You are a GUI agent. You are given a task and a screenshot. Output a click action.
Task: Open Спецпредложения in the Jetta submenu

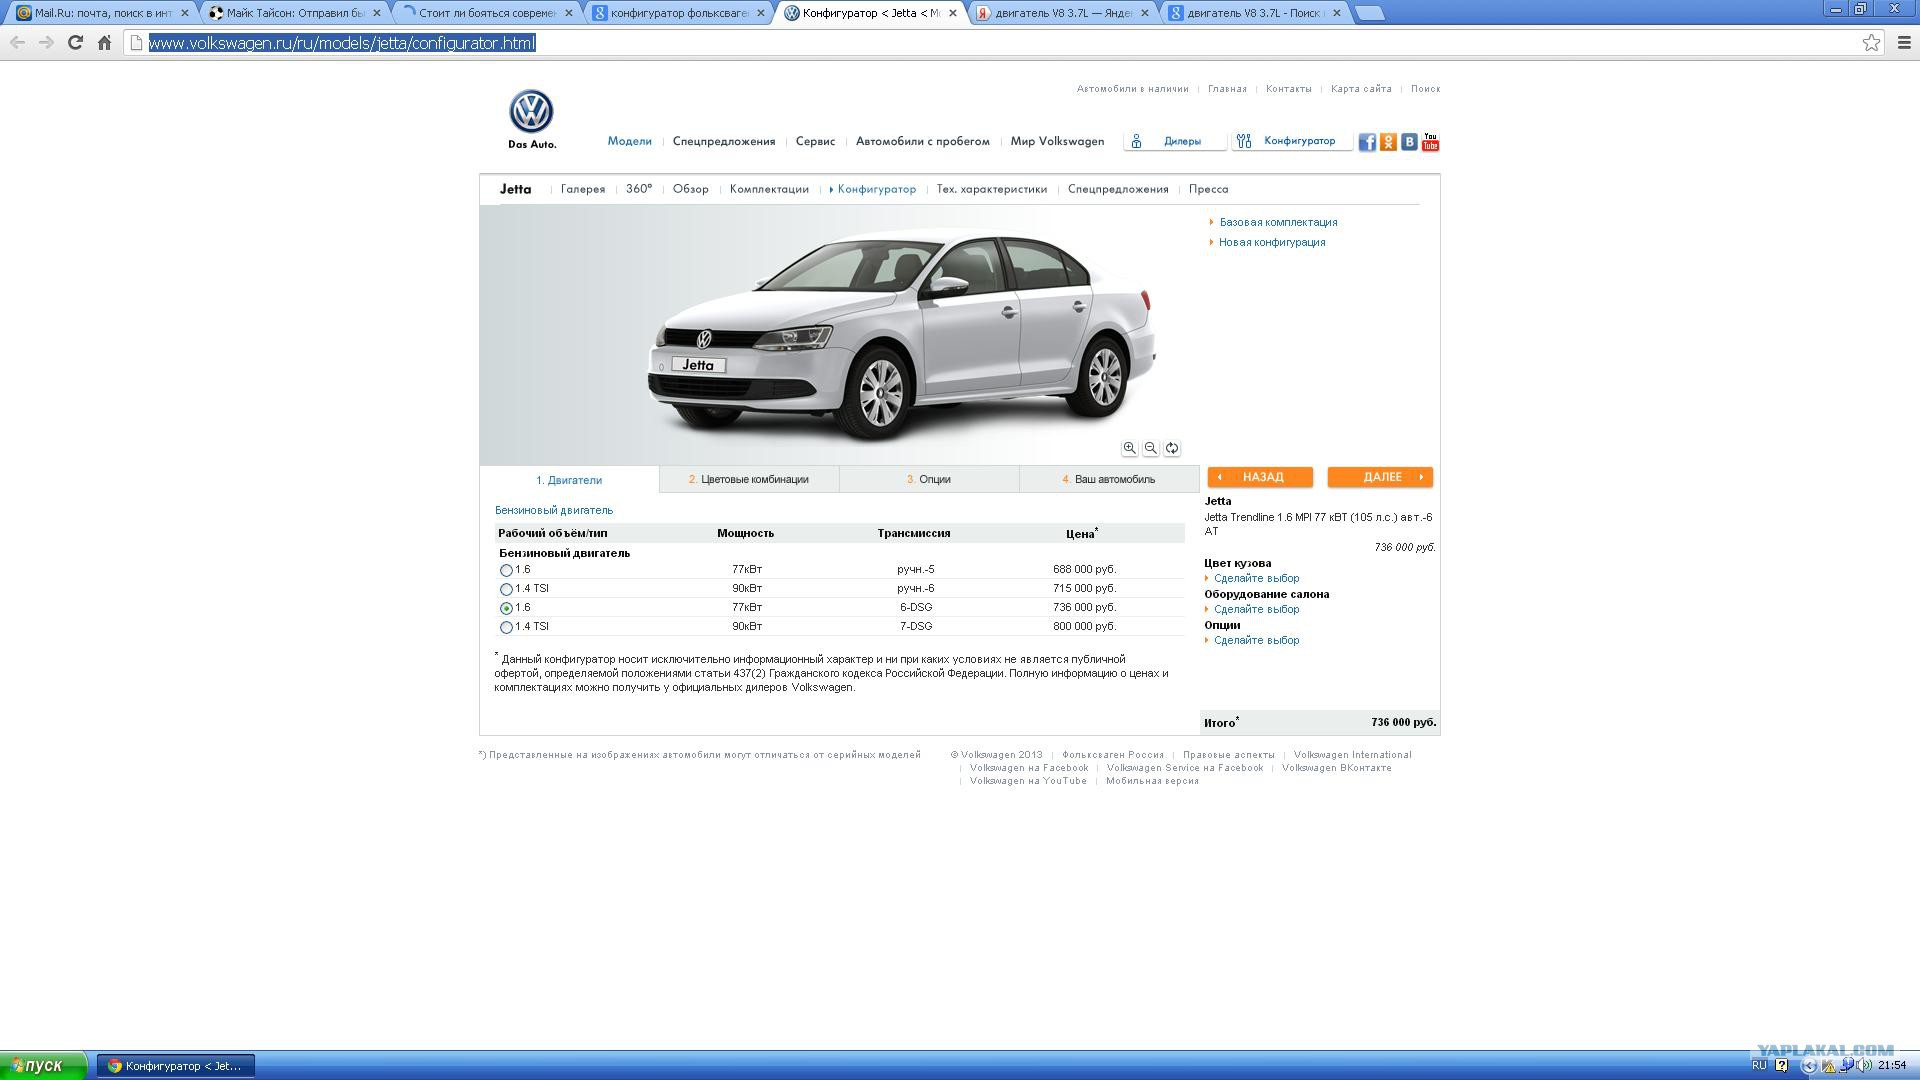click(x=1118, y=189)
